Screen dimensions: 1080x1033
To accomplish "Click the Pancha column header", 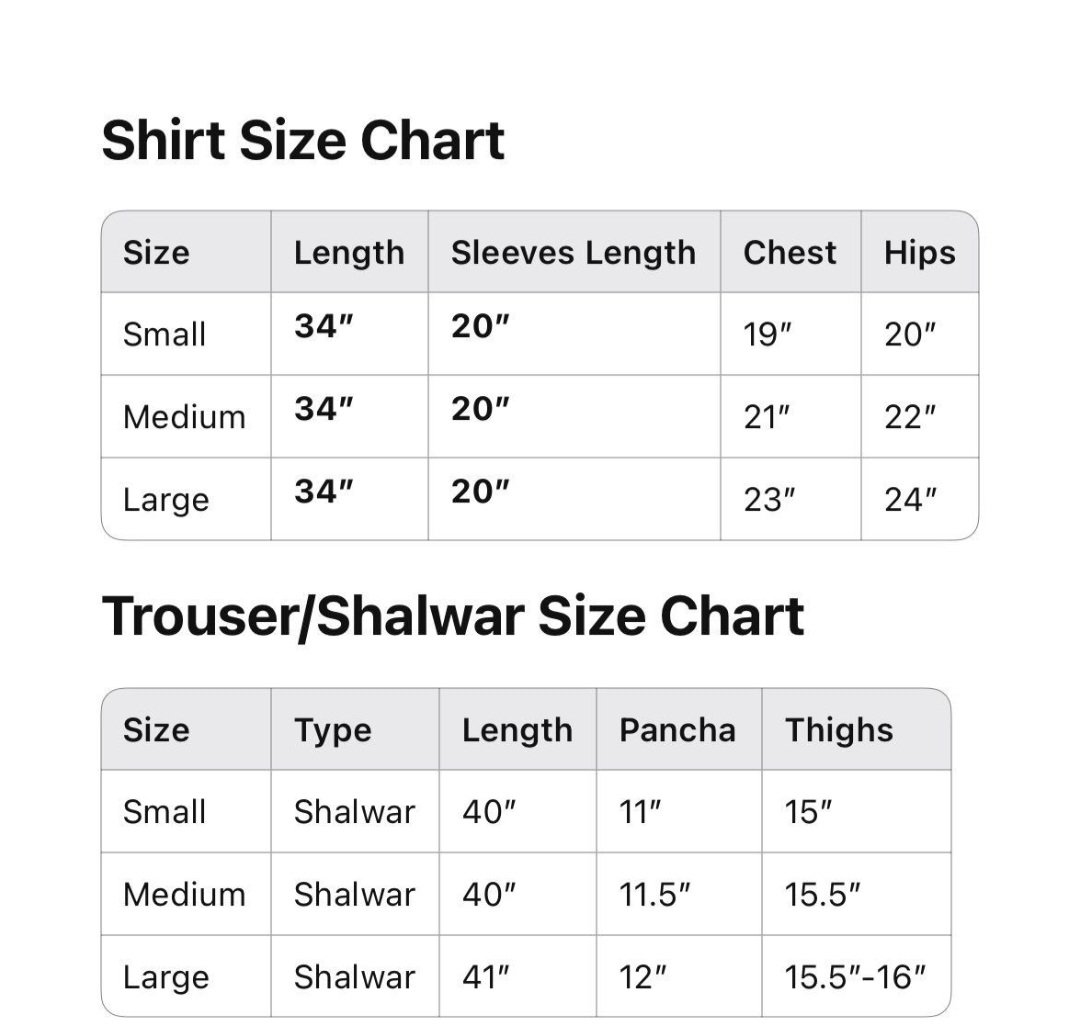I will click(677, 730).
